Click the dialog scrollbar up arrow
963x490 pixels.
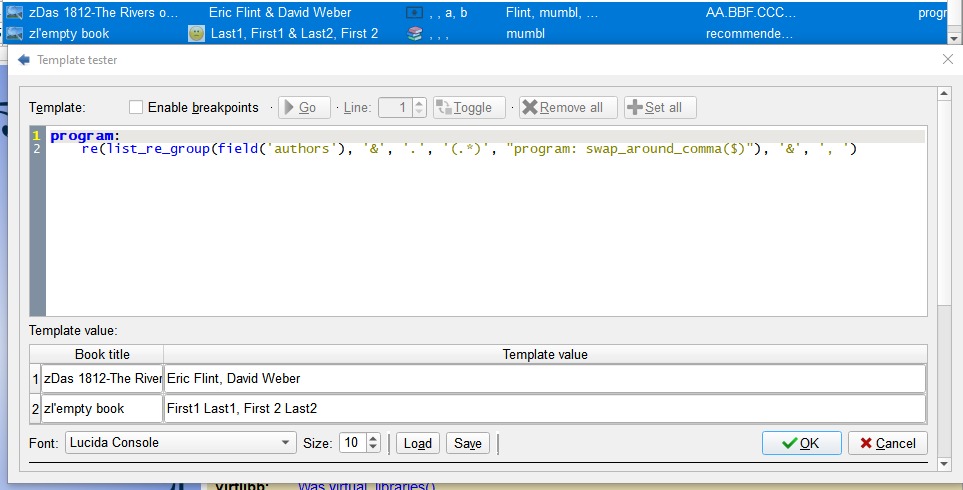pos(945,93)
